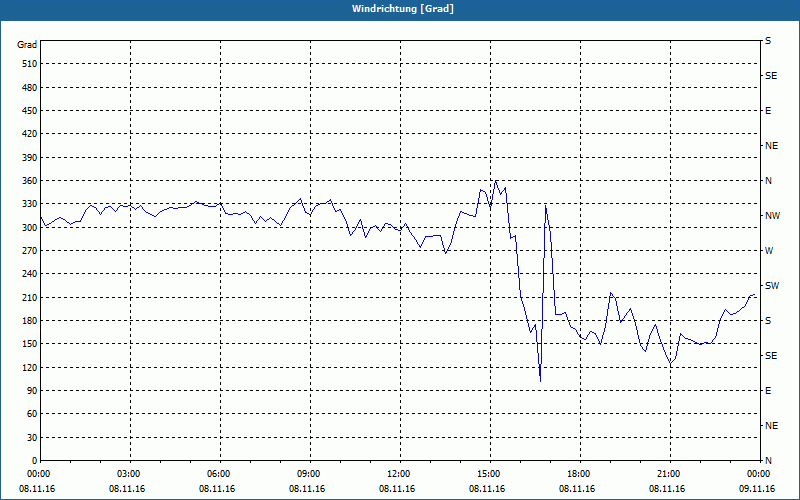Click the NW compass direction label
The width and height of the screenshot is (800, 500).
point(772,216)
